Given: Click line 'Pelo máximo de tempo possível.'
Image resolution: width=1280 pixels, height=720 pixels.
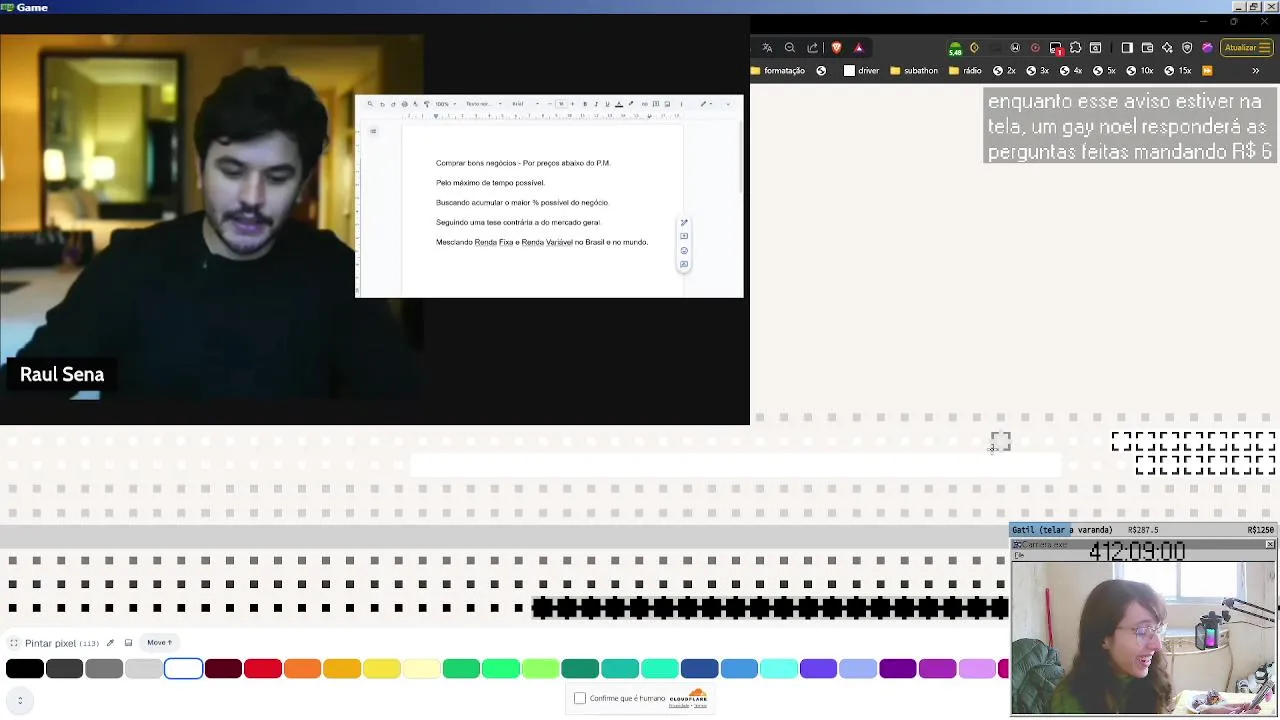Looking at the screenshot, I should (490, 183).
